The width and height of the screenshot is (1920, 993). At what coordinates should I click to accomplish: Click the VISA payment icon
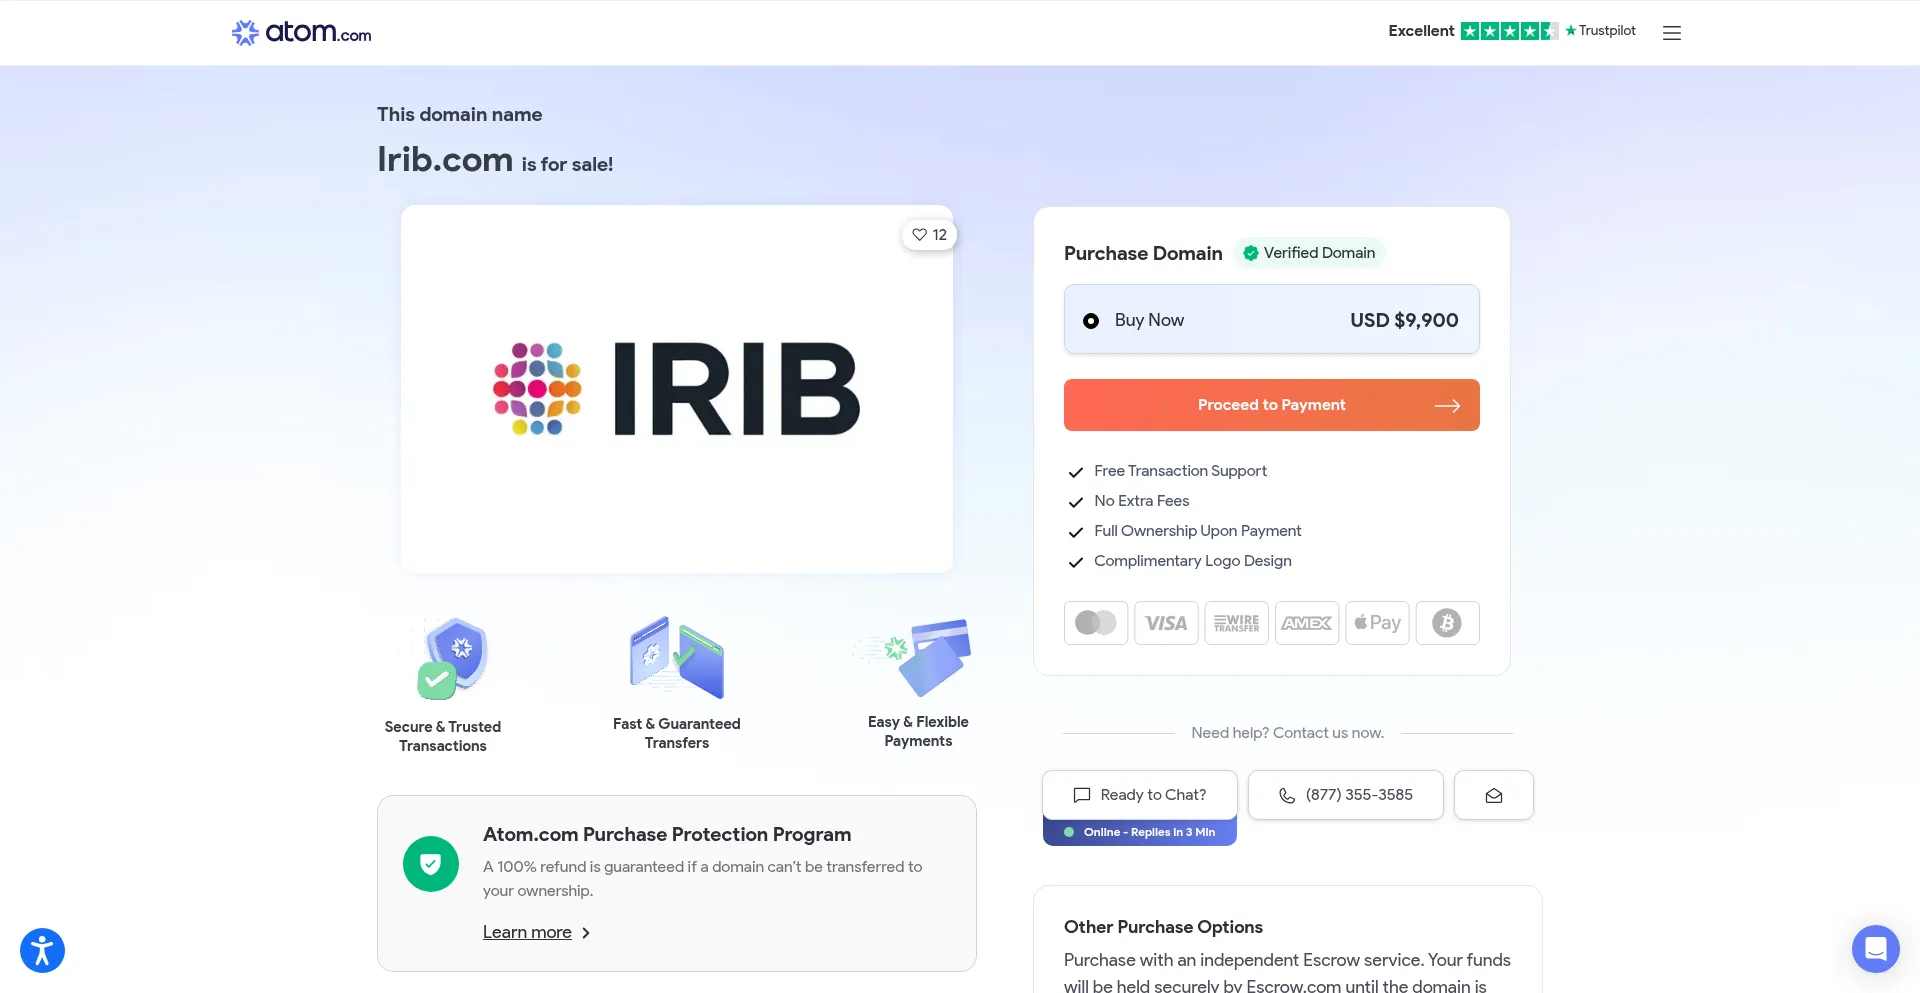point(1166,623)
